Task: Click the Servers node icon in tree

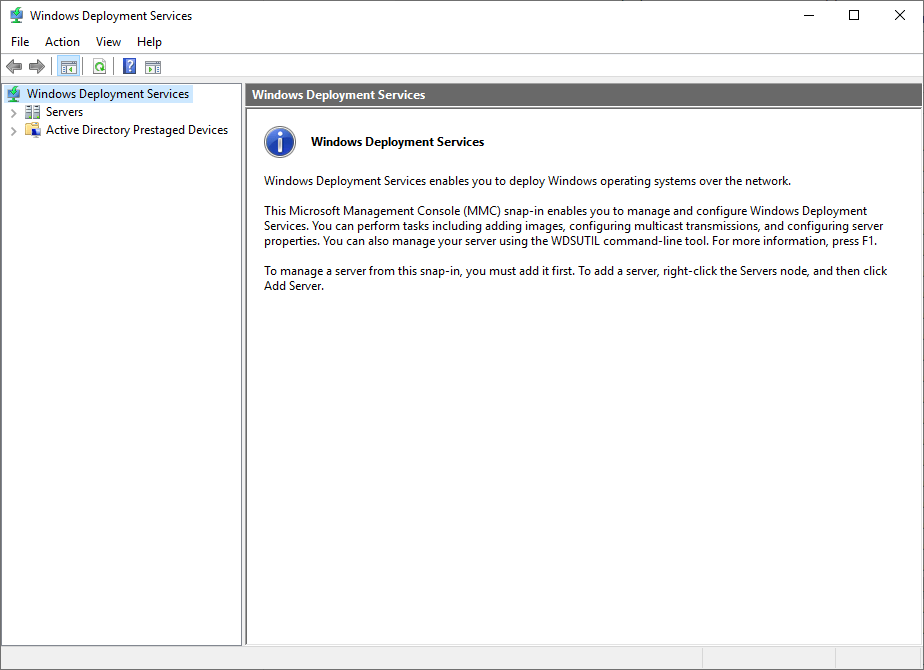Action: coord(33,112)
